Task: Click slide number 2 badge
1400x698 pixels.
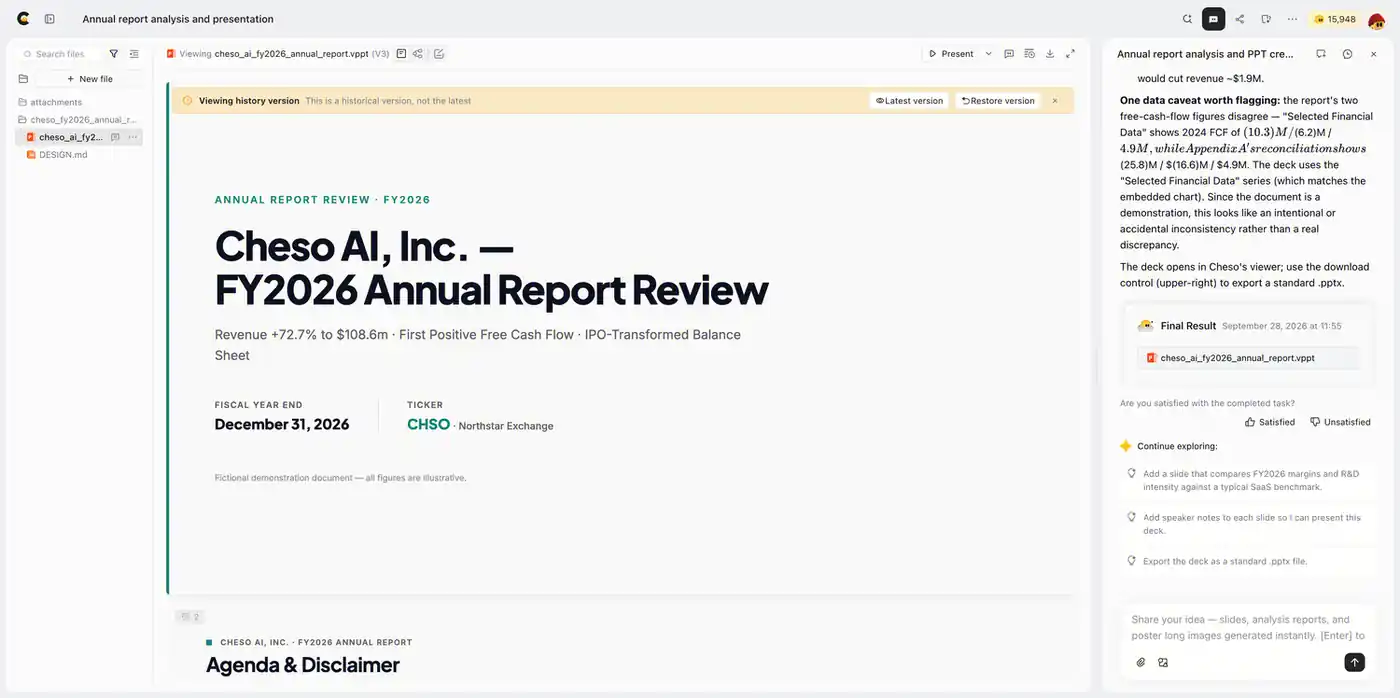Action: click(190, 617)
